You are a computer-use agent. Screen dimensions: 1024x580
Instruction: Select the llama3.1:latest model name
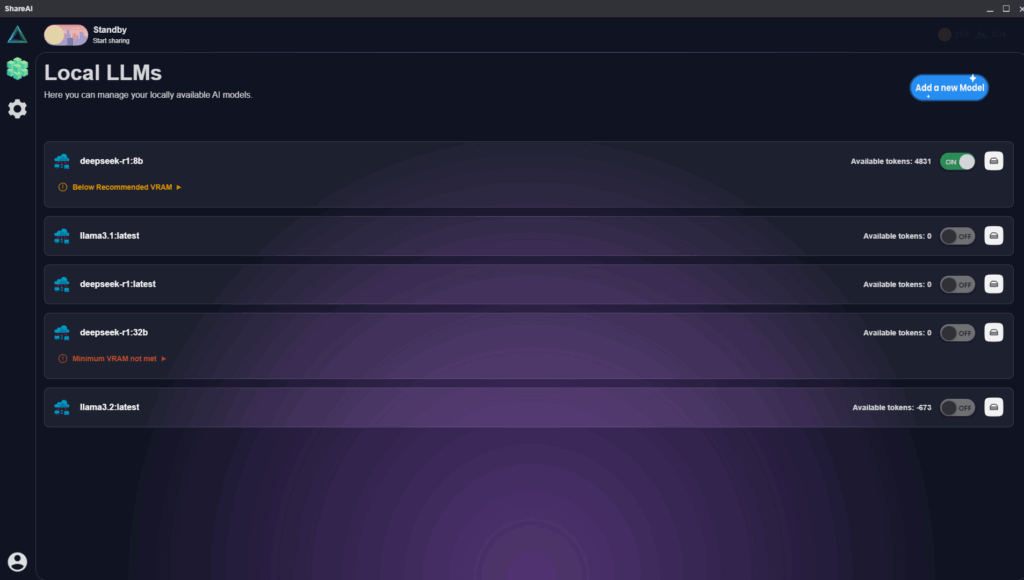click(109, 235)
